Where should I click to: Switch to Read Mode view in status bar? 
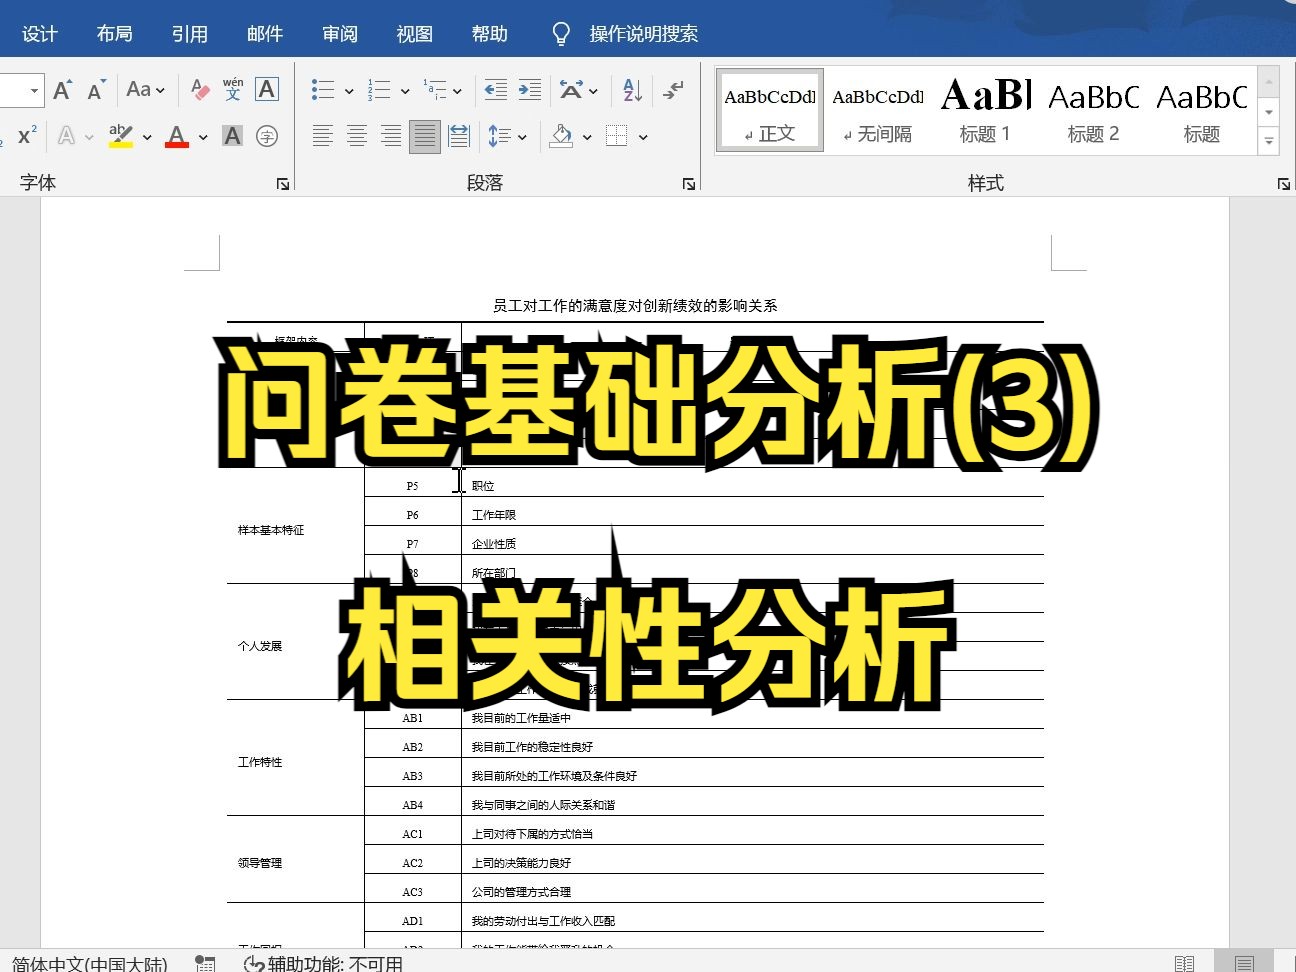point(1185,963)
